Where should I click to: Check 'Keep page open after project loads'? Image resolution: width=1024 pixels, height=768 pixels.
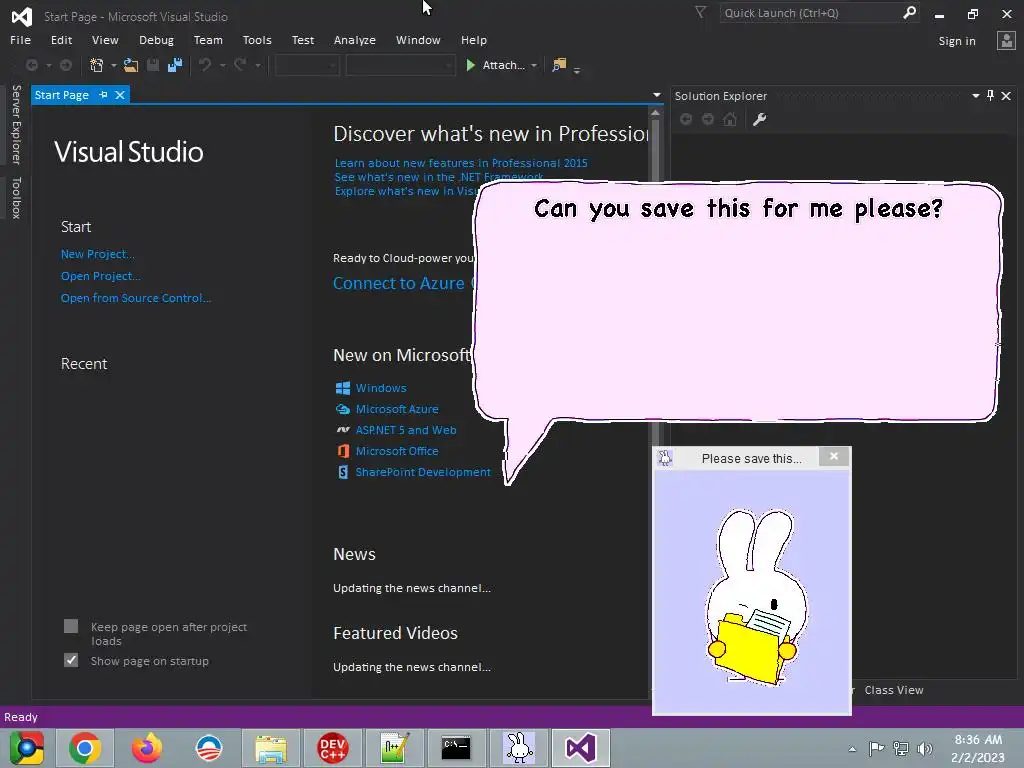(x=71, y=626)
